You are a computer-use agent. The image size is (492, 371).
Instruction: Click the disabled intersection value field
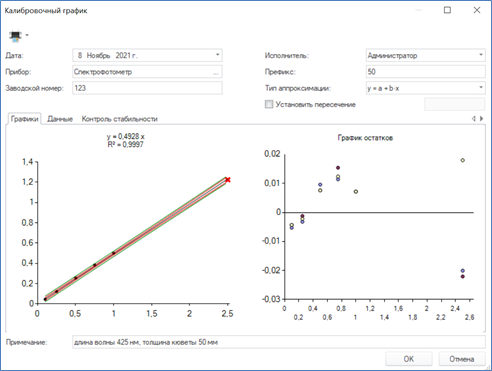click(455, 105)
